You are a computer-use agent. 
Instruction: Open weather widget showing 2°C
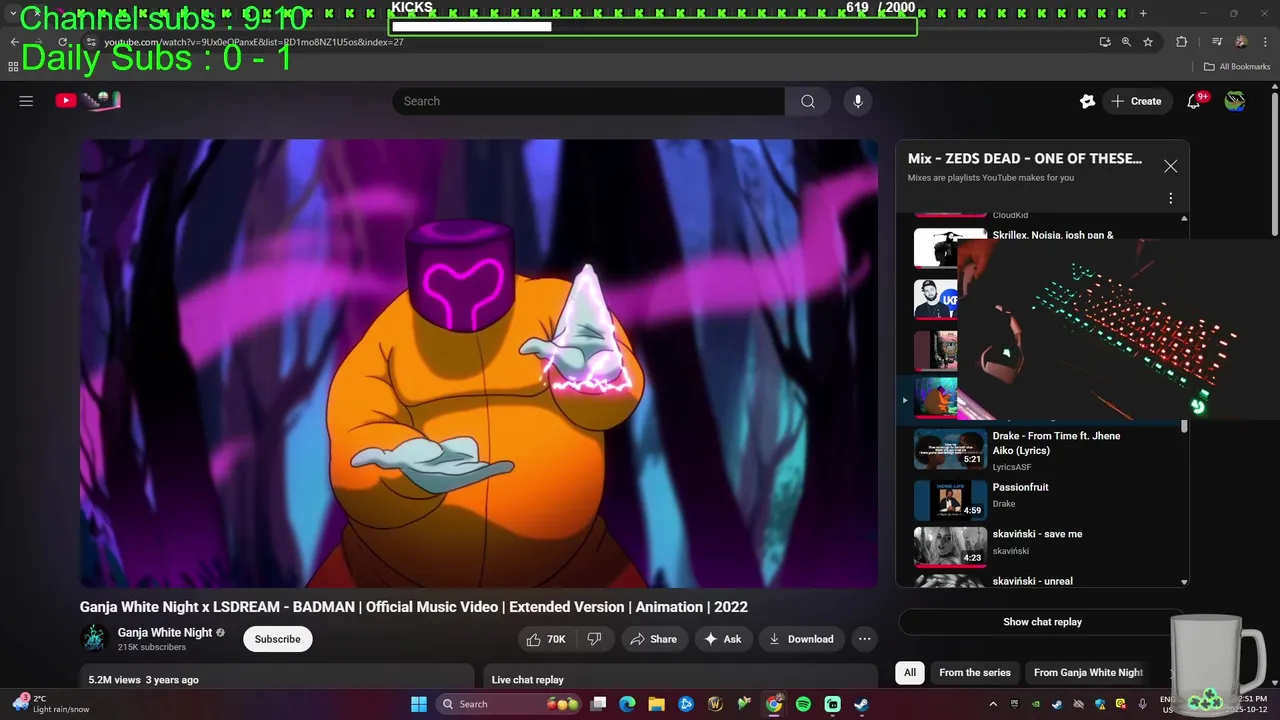pos(48,704)
